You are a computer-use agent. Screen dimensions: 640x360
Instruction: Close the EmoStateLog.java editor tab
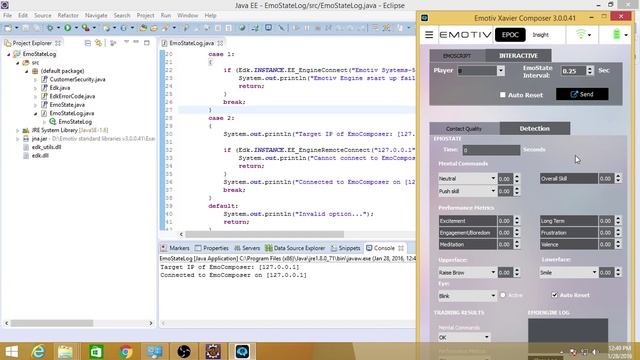coord(220,43)
